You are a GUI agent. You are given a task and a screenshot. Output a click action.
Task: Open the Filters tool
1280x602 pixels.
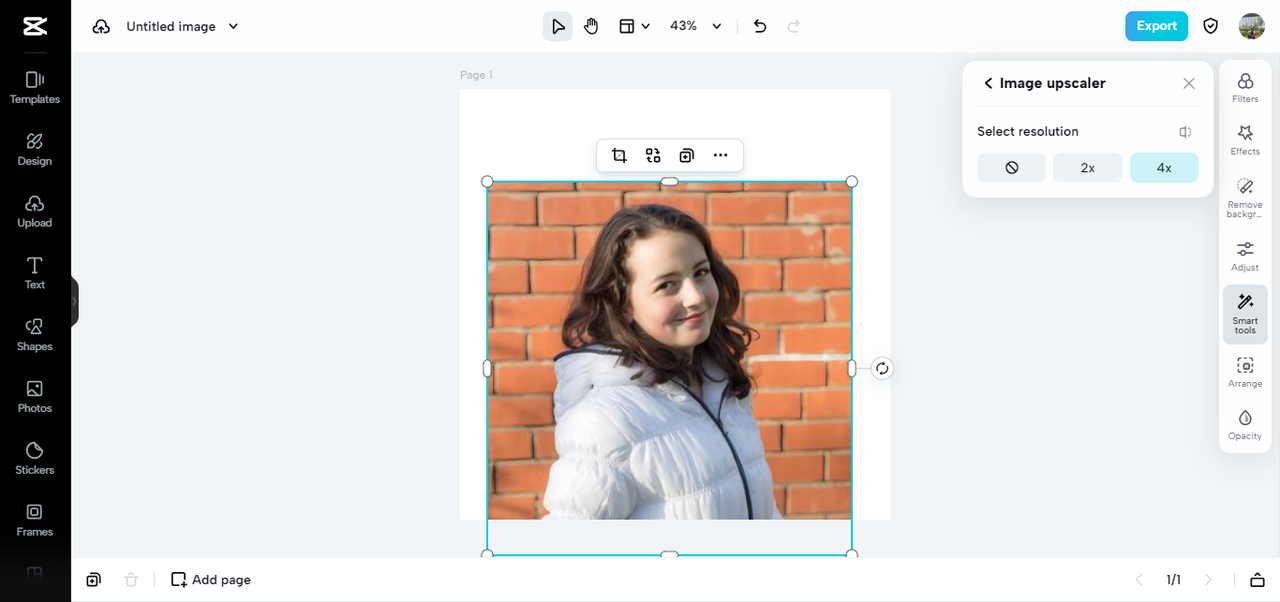click(x=1245, y=87)
